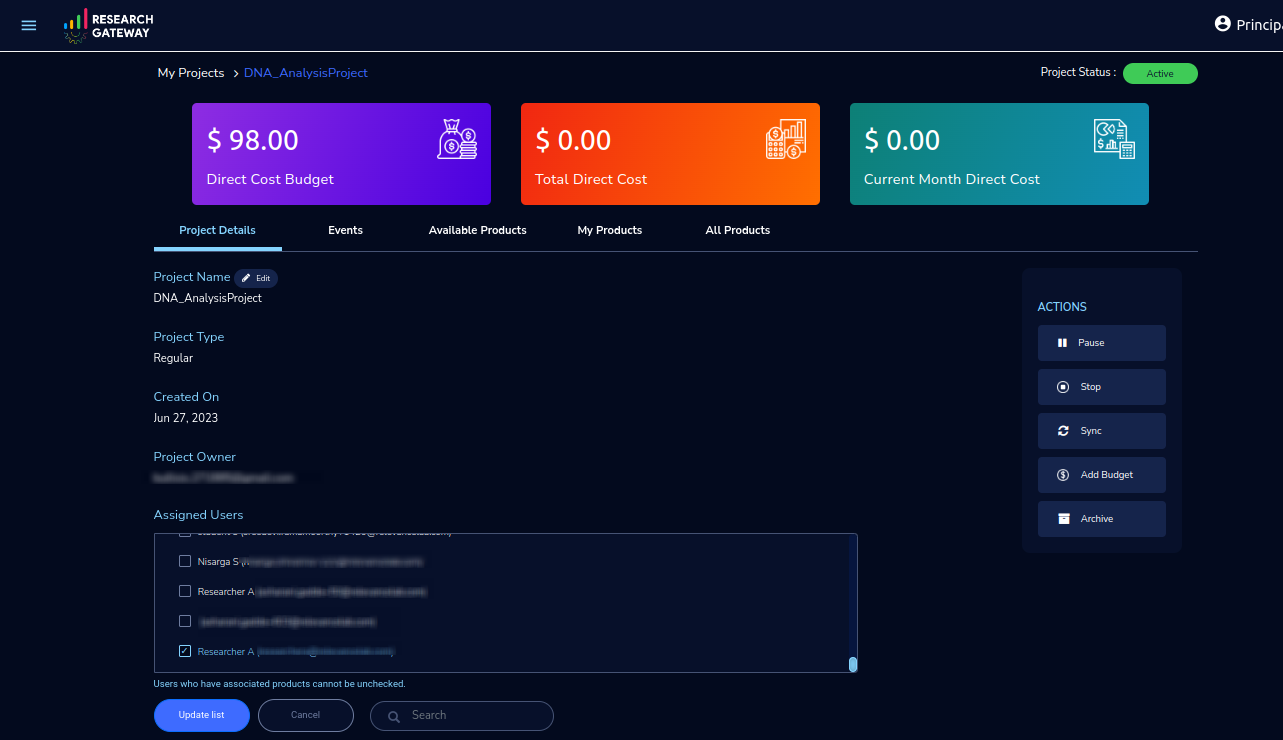Uncheck the checked Researcher A checkbox
This screenshot has width=1283, height=740.
185,651
